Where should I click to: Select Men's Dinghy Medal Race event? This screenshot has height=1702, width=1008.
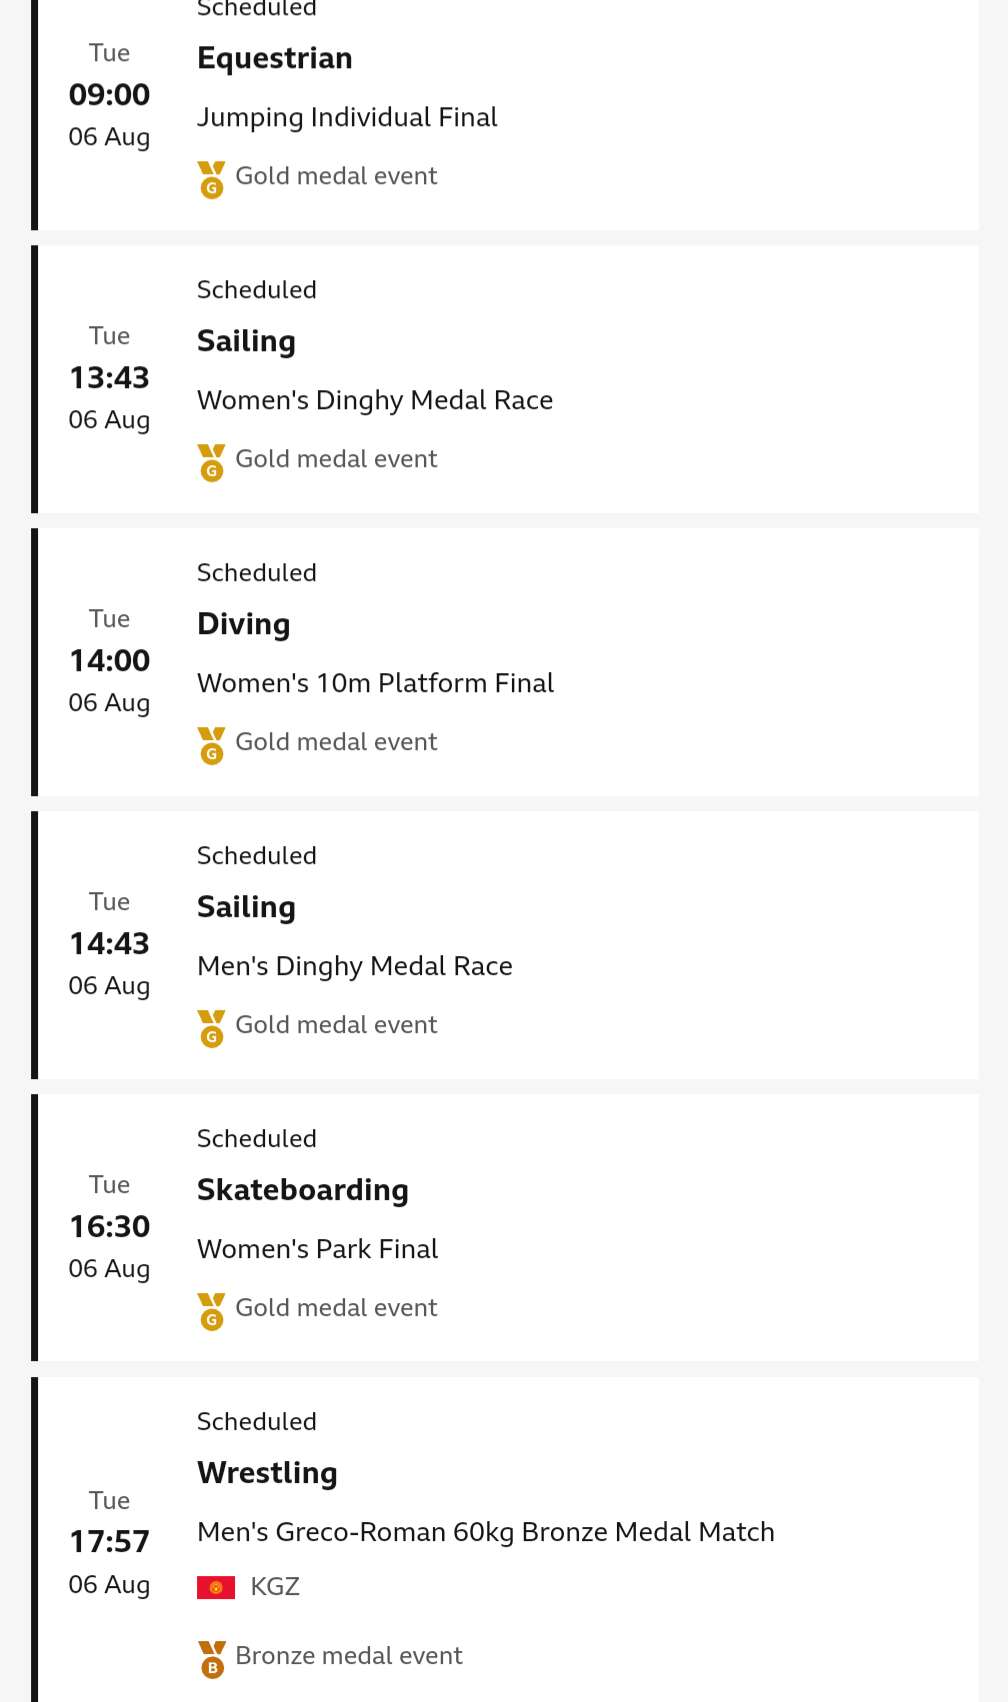click(x=355, y=967)
